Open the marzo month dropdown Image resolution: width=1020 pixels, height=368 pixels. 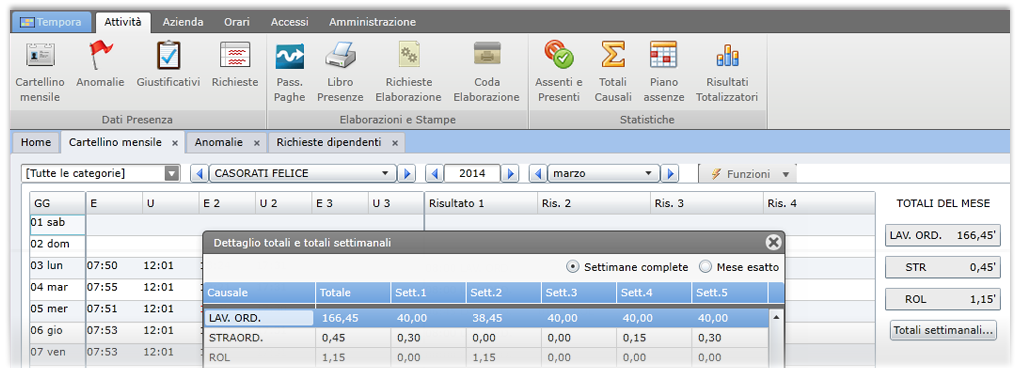[604, 174]
